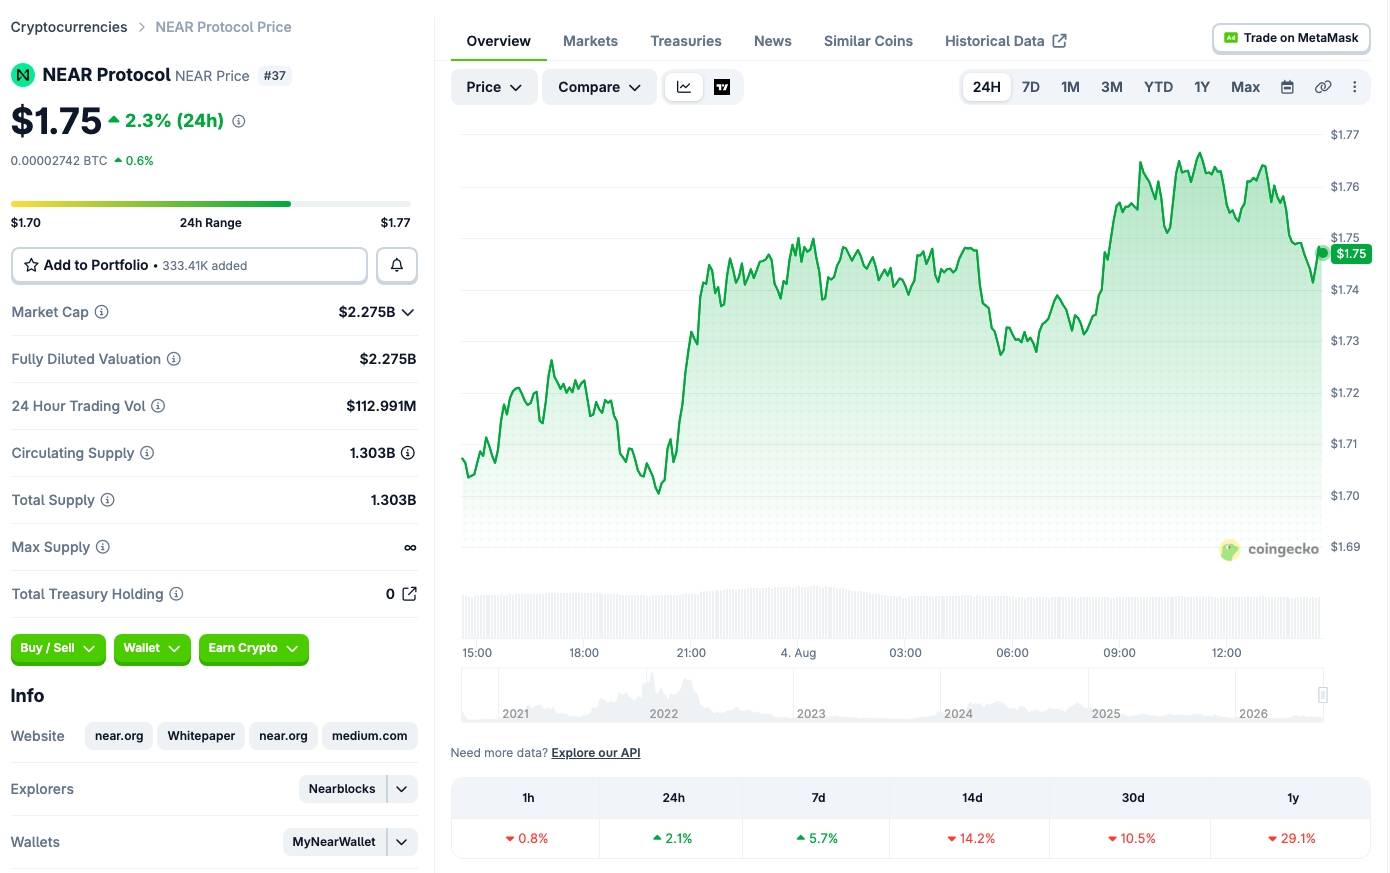Image resolution: width=1390 pixels, height=873 pixels.
Task: Select the YTD chart range
Action: click(x=1158, y=87)
